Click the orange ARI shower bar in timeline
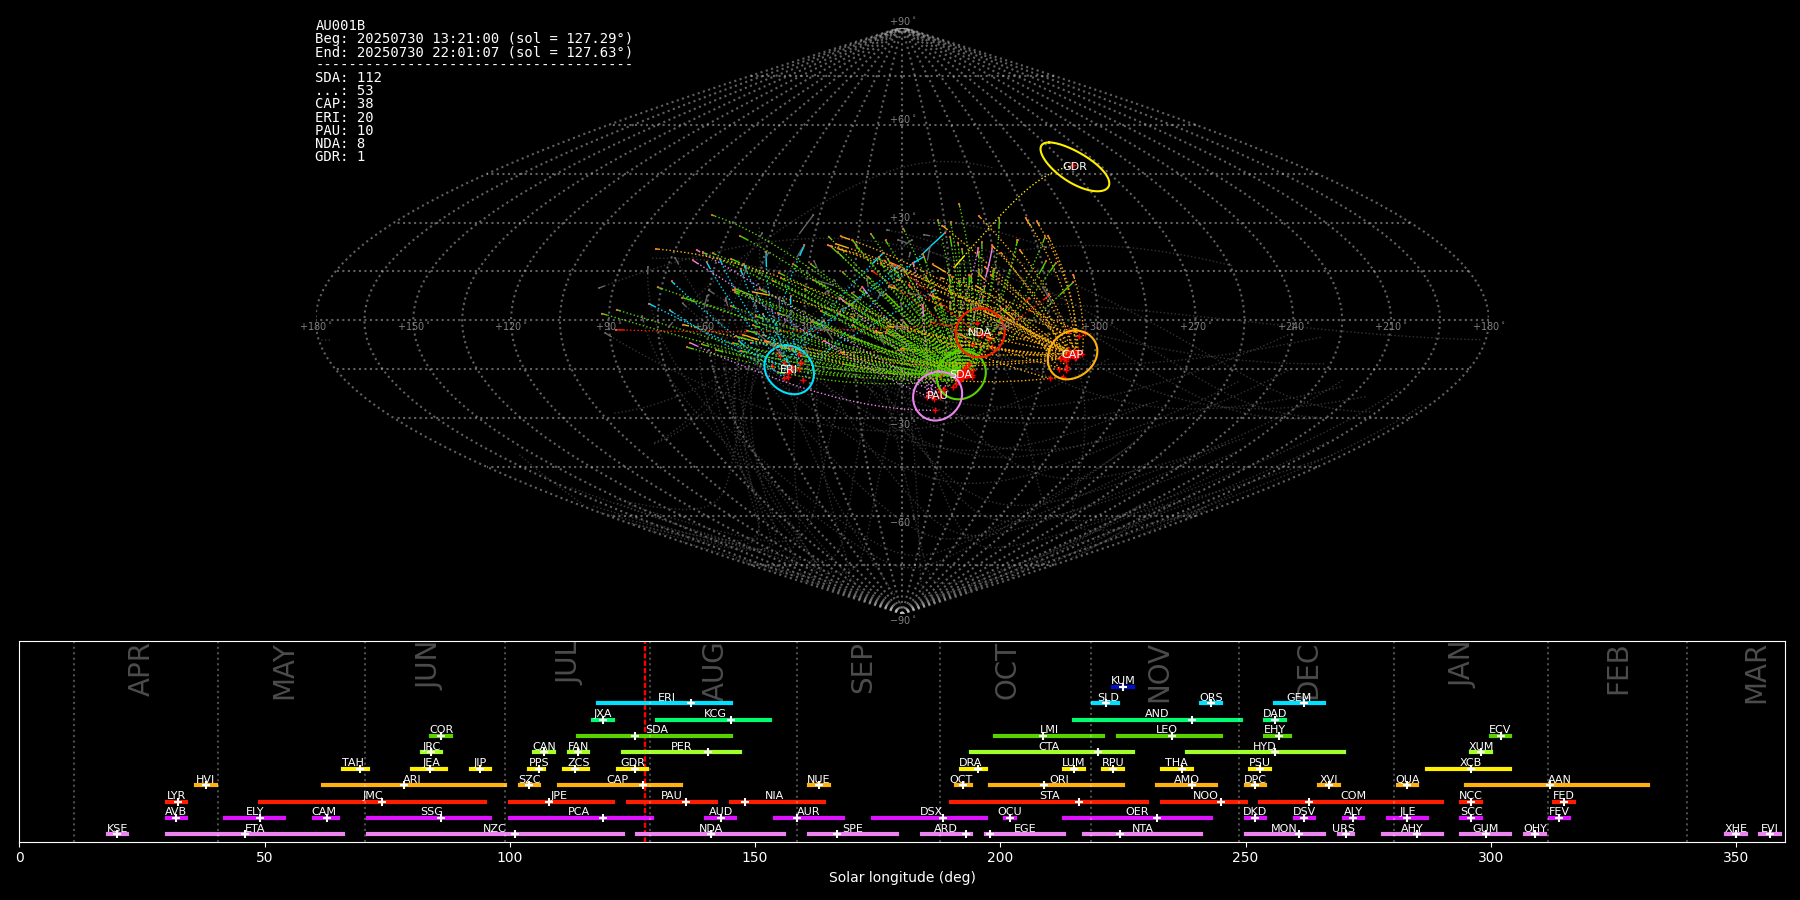Screen dimensions: 1800x900 point(413,785)
